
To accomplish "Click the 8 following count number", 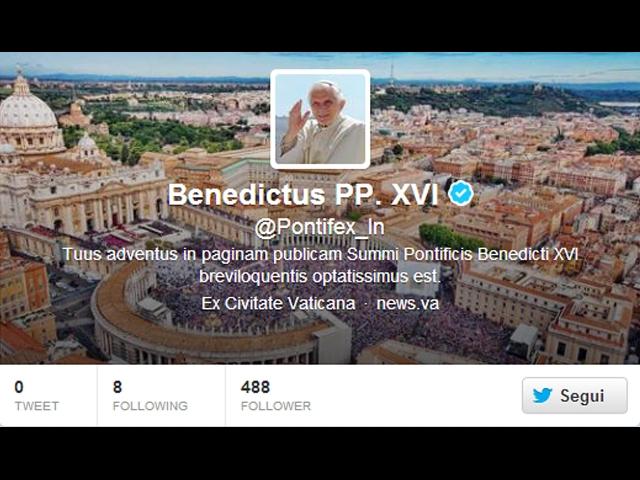I will point(118,387).
